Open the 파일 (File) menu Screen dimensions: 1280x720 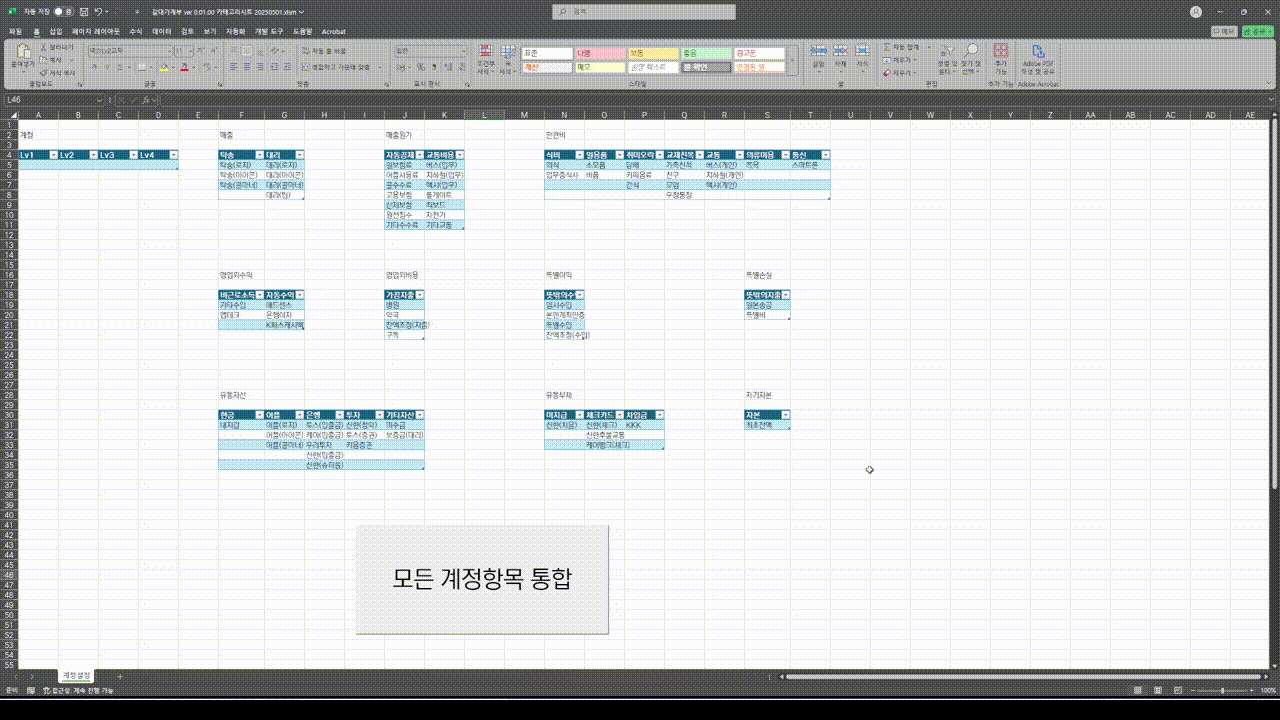coord(15,32)
